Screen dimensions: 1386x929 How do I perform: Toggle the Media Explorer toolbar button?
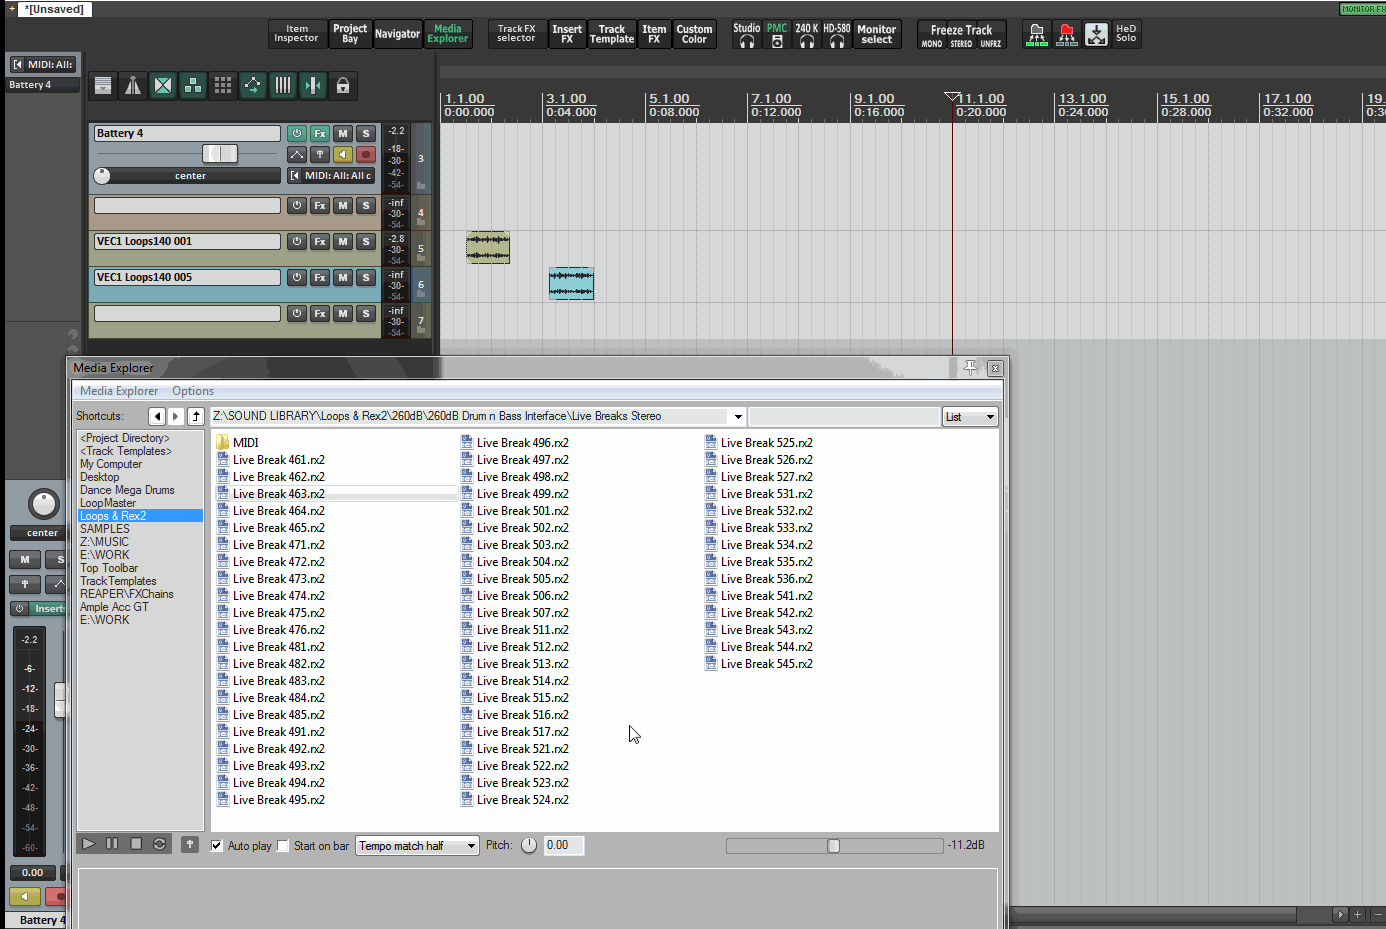pyautogui.click(x=448, y=34)
